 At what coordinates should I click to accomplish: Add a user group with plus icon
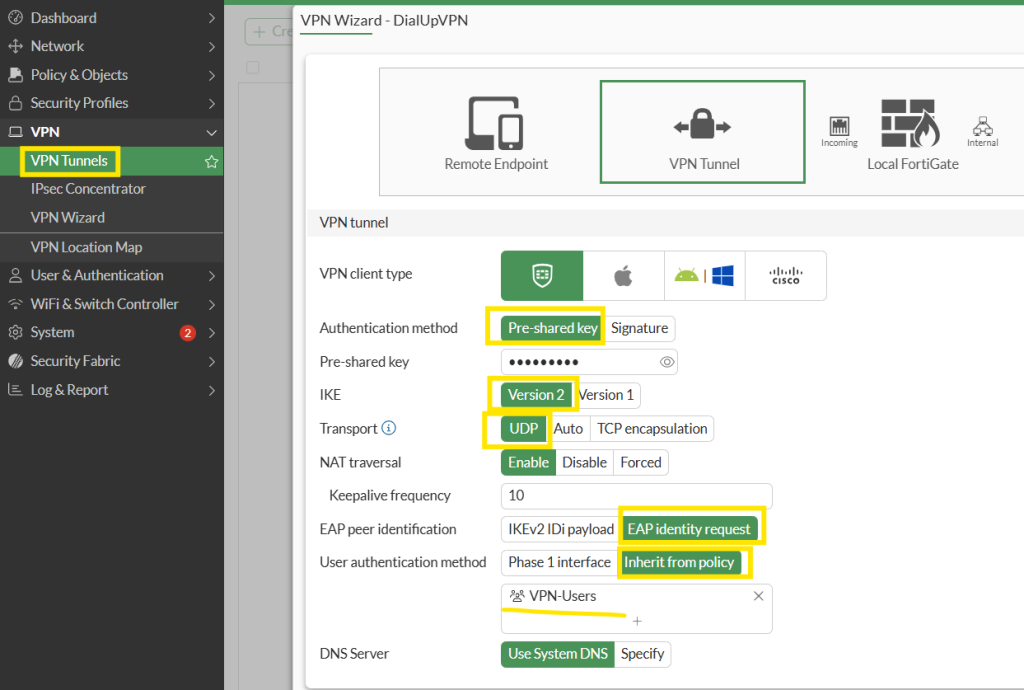(x=637, y=621)
